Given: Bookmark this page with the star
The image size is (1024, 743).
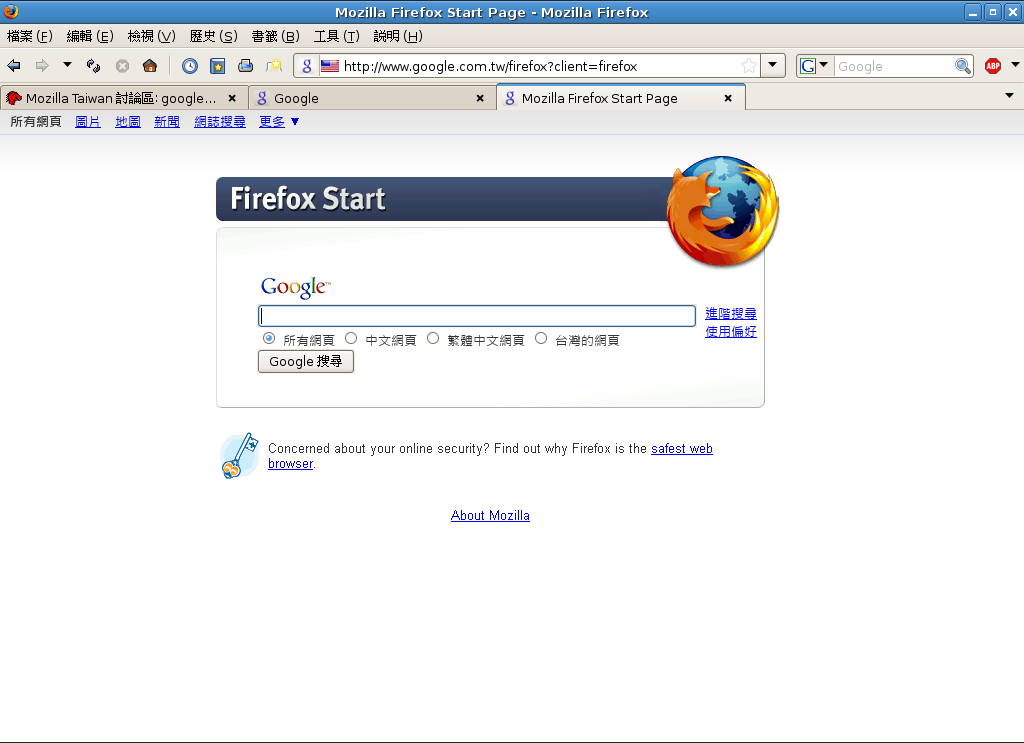Looking at the screenshot, I should (749, 65).
